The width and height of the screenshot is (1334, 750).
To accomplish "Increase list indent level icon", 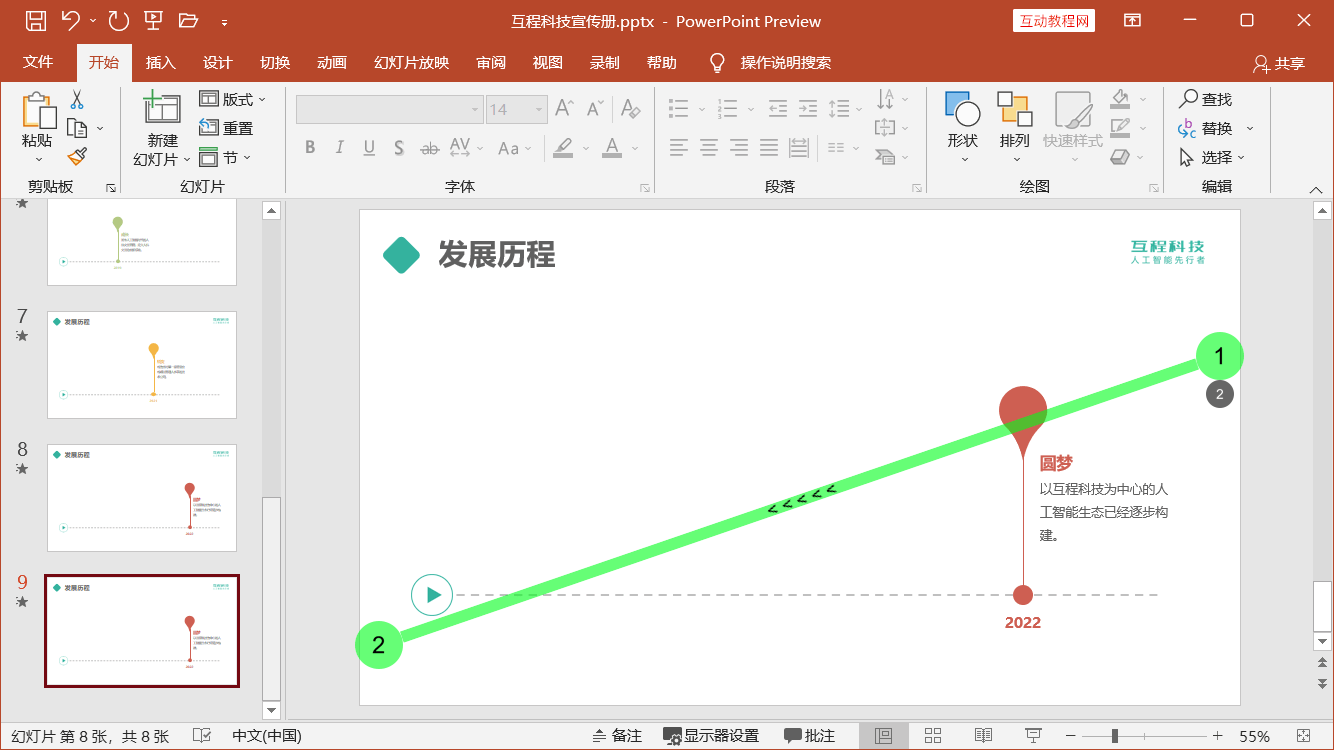I will point(808,108).
